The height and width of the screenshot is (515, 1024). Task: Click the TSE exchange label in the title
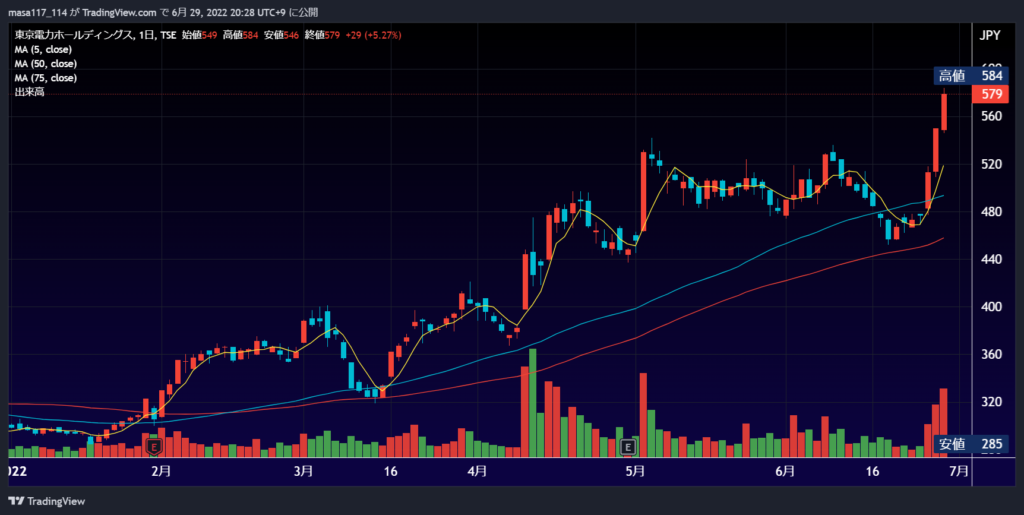[168, 36]
